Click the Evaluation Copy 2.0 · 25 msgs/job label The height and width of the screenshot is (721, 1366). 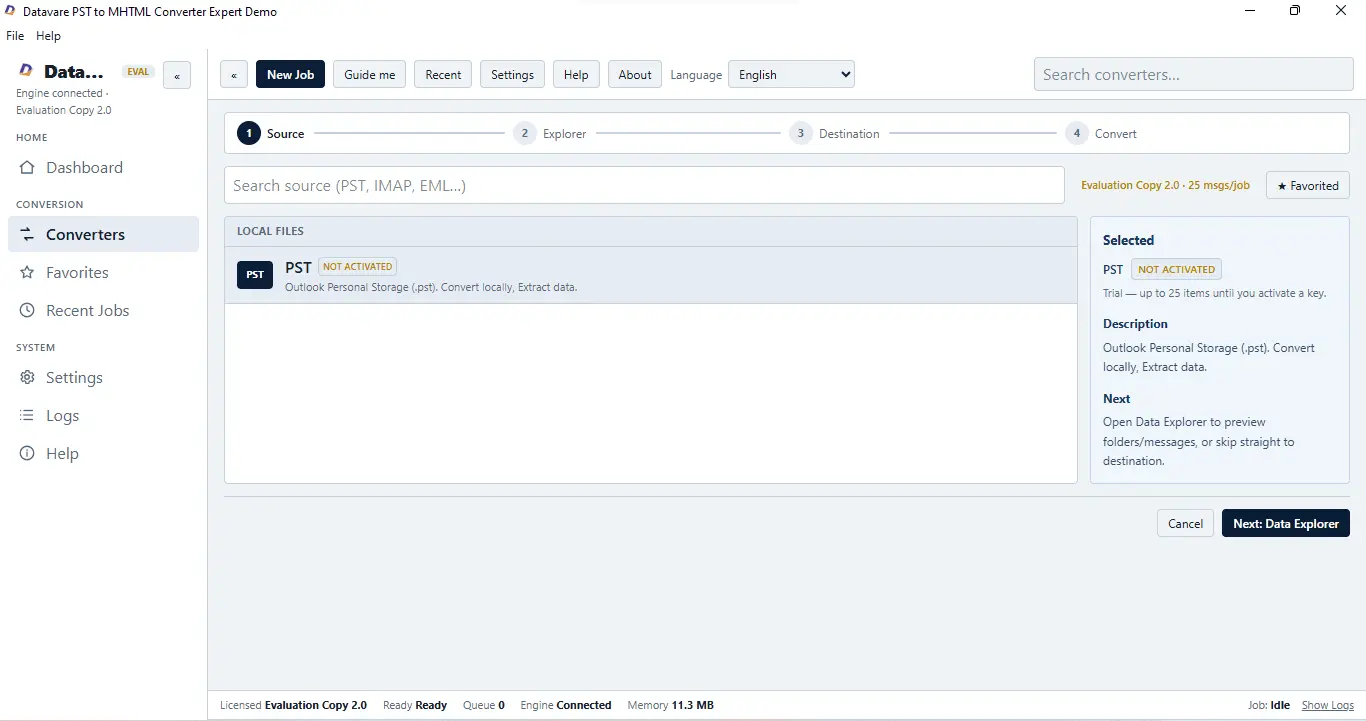(x=1165, y=186)
